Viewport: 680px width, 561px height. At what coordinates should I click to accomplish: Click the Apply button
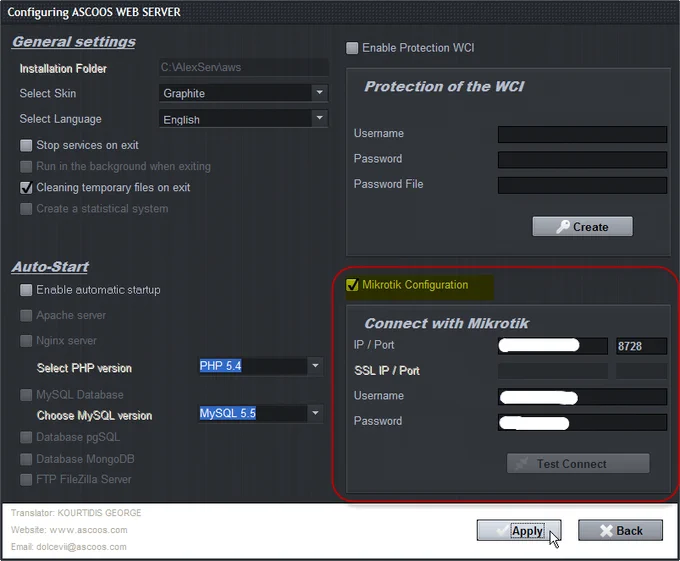coord(519,530)
